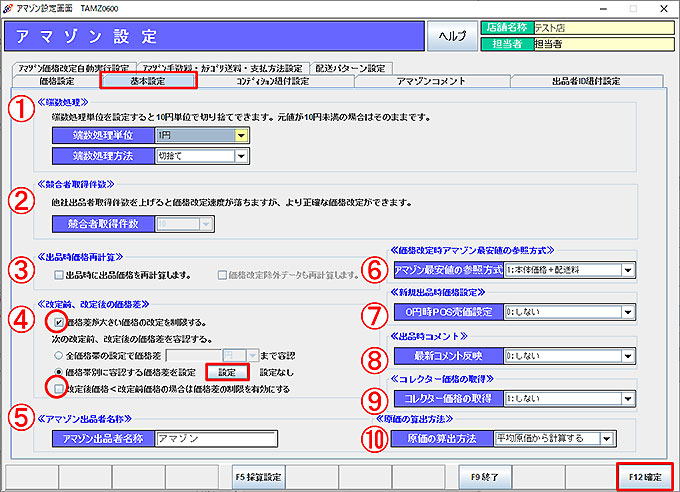Click the app icon in title bar
Image resolution: width=680 pixels, height=492 pixels.
(7, 8)
